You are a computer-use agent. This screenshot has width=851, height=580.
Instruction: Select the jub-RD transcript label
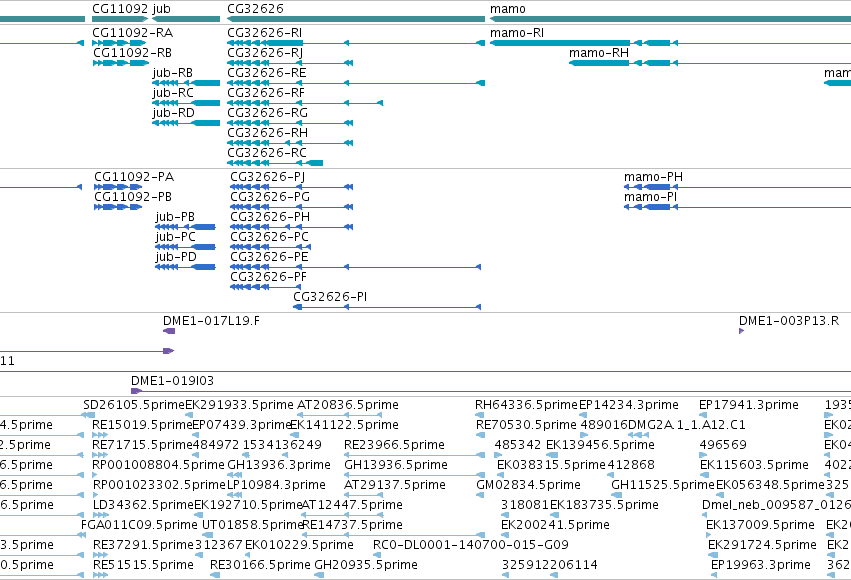pos(173,113)
